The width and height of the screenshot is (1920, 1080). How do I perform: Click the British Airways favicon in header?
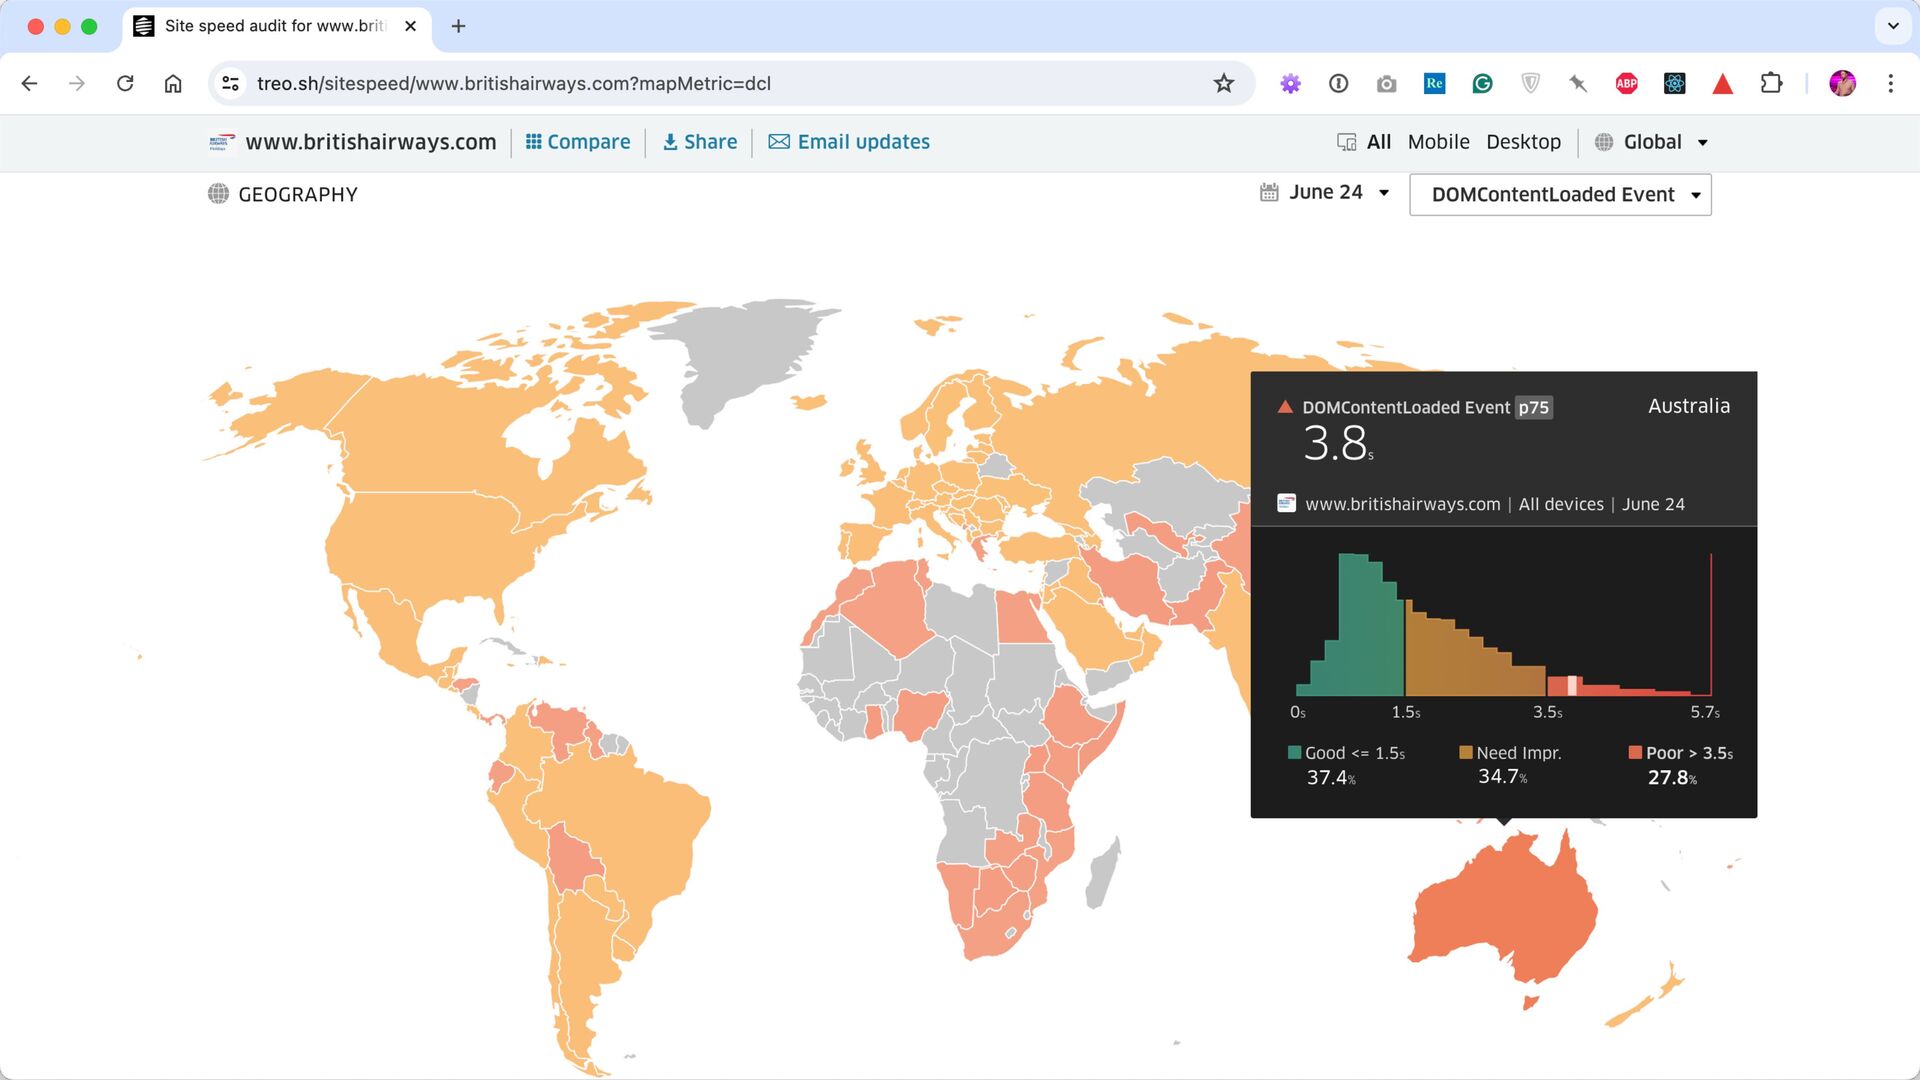point(221,142)
